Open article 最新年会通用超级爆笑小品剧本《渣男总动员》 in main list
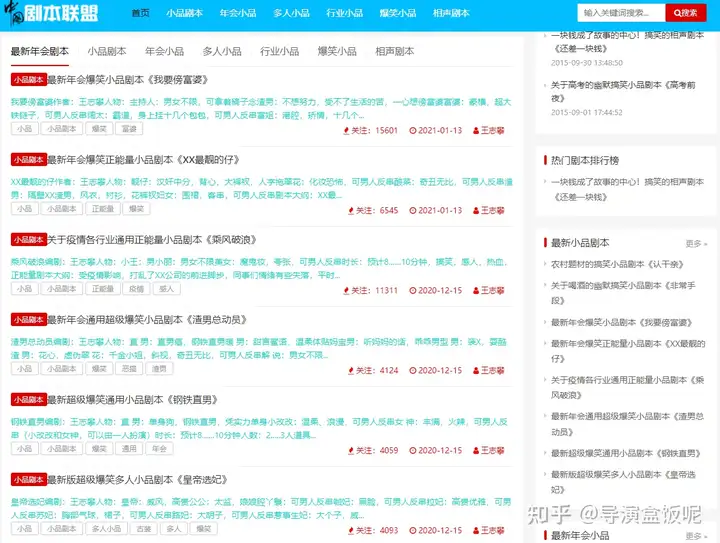Screen dimensions: 720x543 [x=147, y=319]
